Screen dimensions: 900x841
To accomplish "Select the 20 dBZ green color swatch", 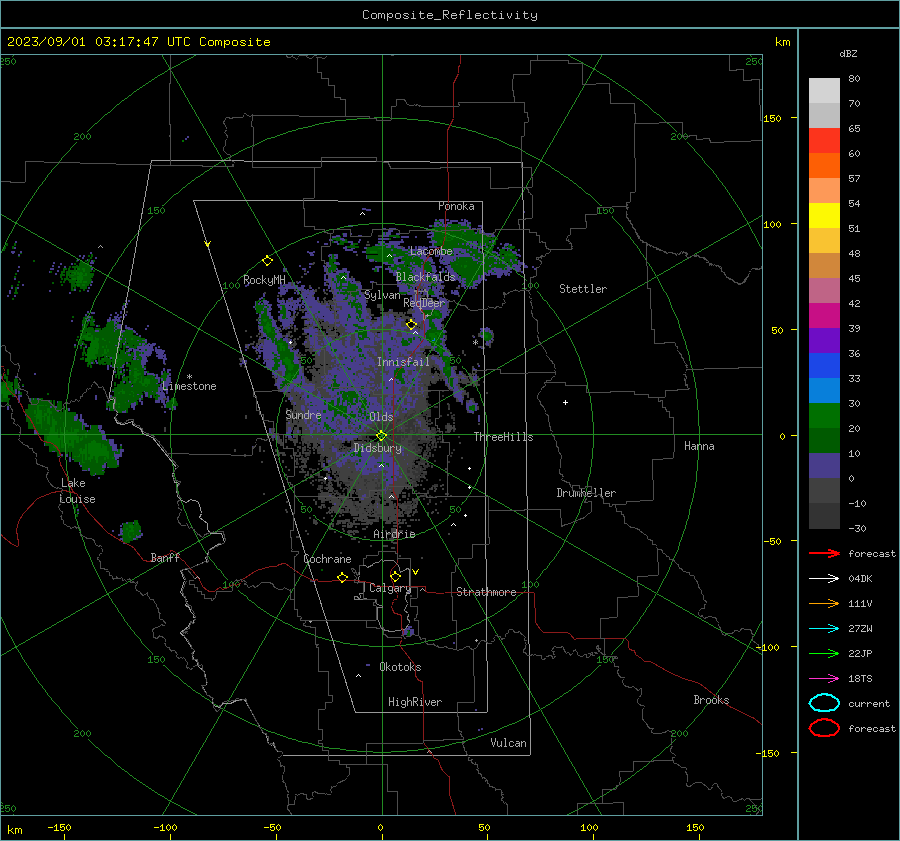I will [x=824, y=416].
